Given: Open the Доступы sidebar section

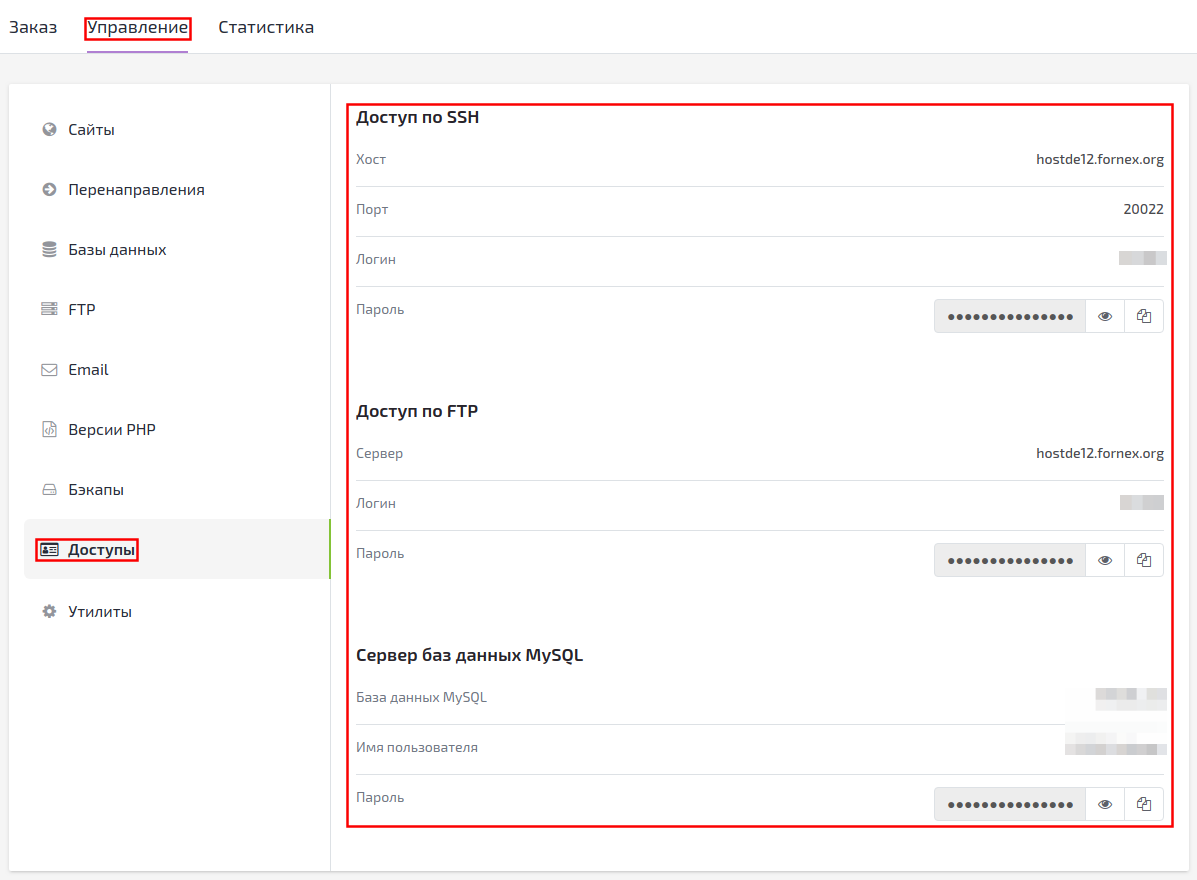Looking at the screenshot, I should click(x=101, y=550).
